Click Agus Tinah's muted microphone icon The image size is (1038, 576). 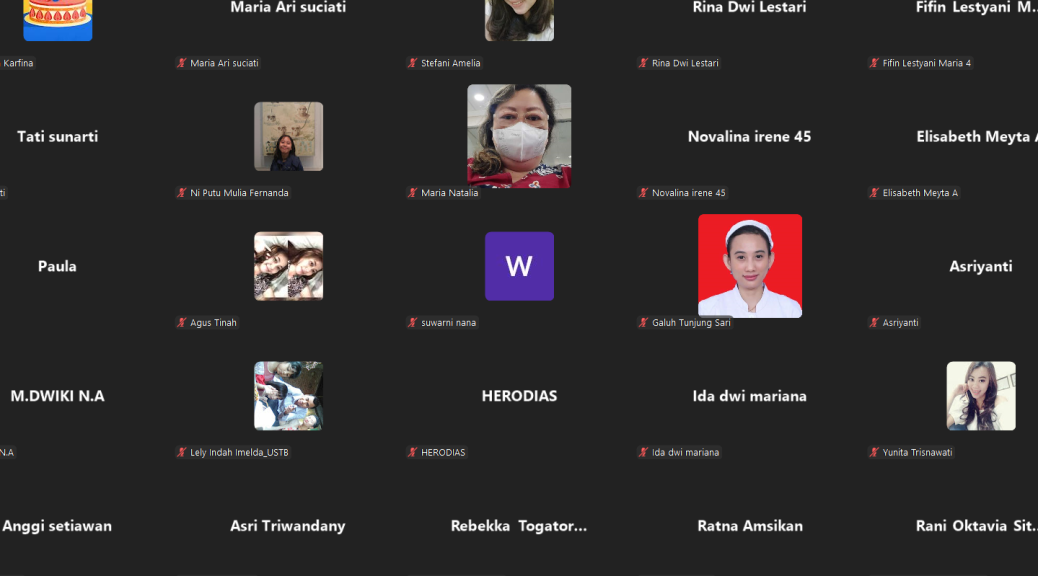(182, 323)
